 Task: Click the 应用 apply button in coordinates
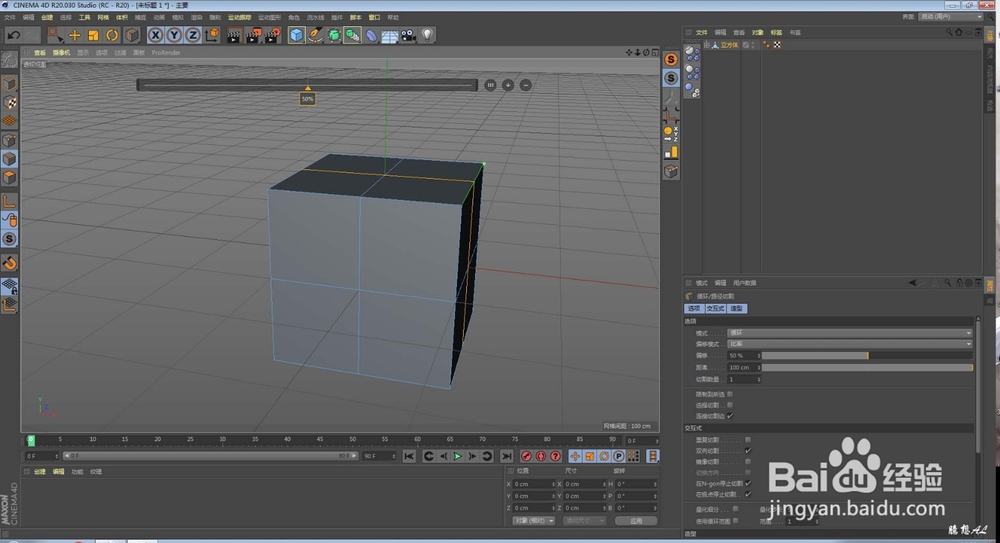(636, 521)
